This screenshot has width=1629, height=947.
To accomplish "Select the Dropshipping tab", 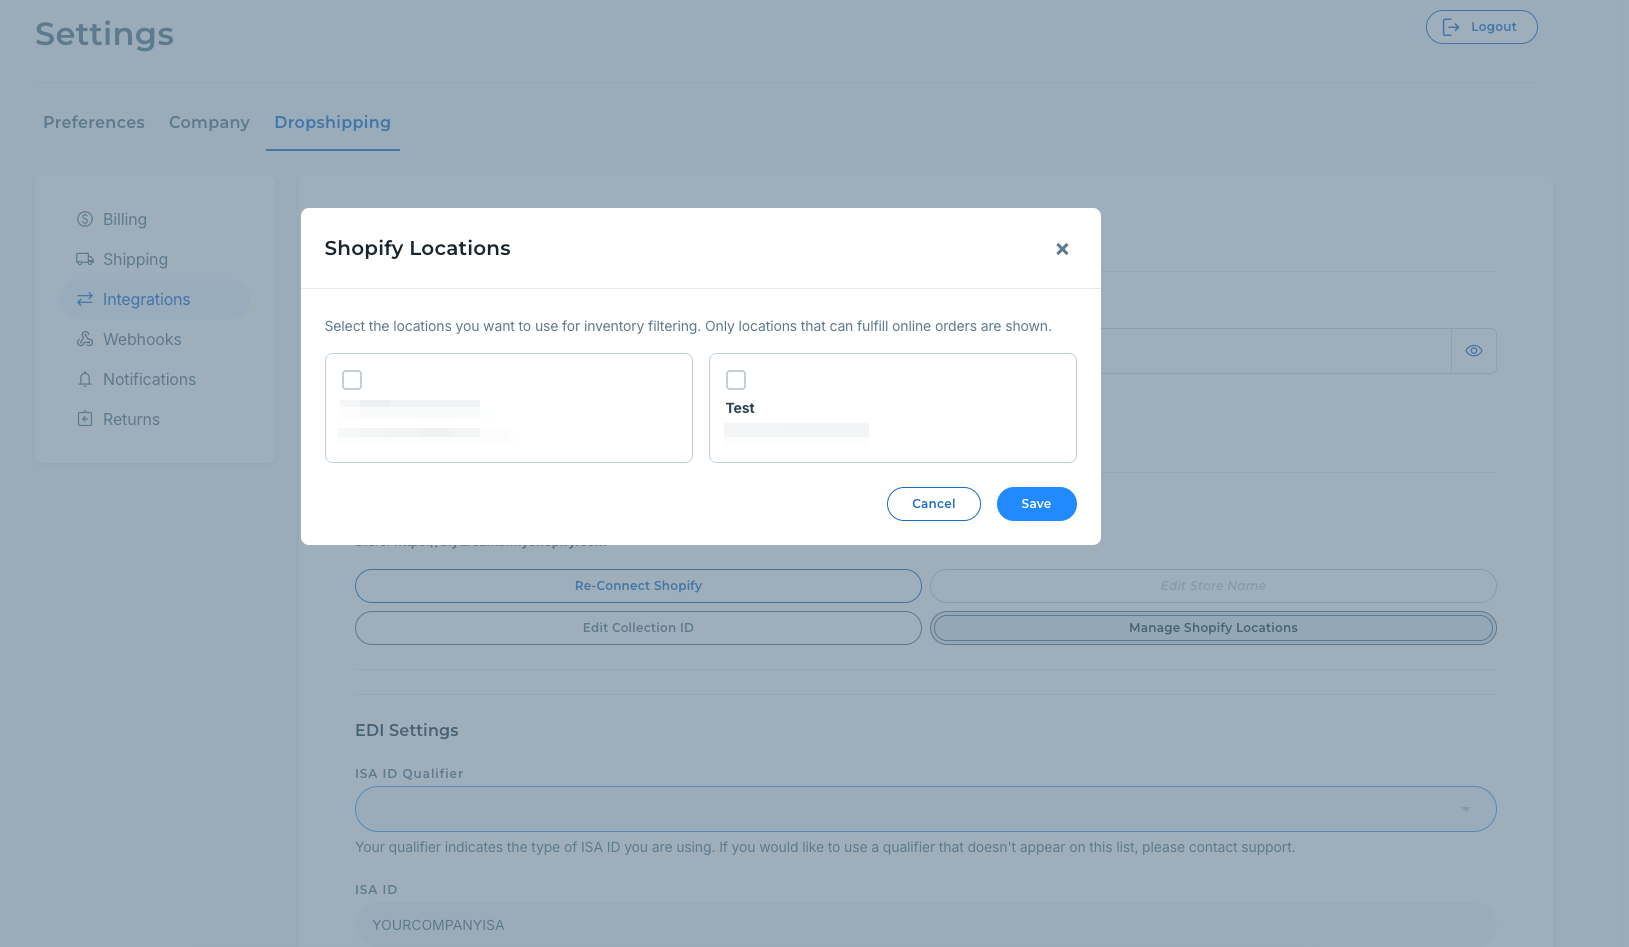I will click(x=332, y=122).
